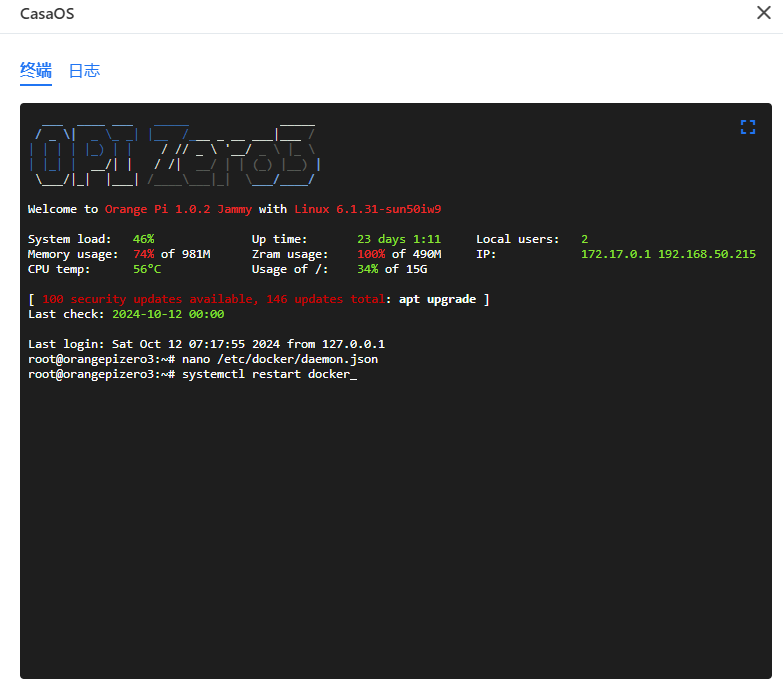Switch to the 终端 tab
The image size is (783, 688).
36,70
